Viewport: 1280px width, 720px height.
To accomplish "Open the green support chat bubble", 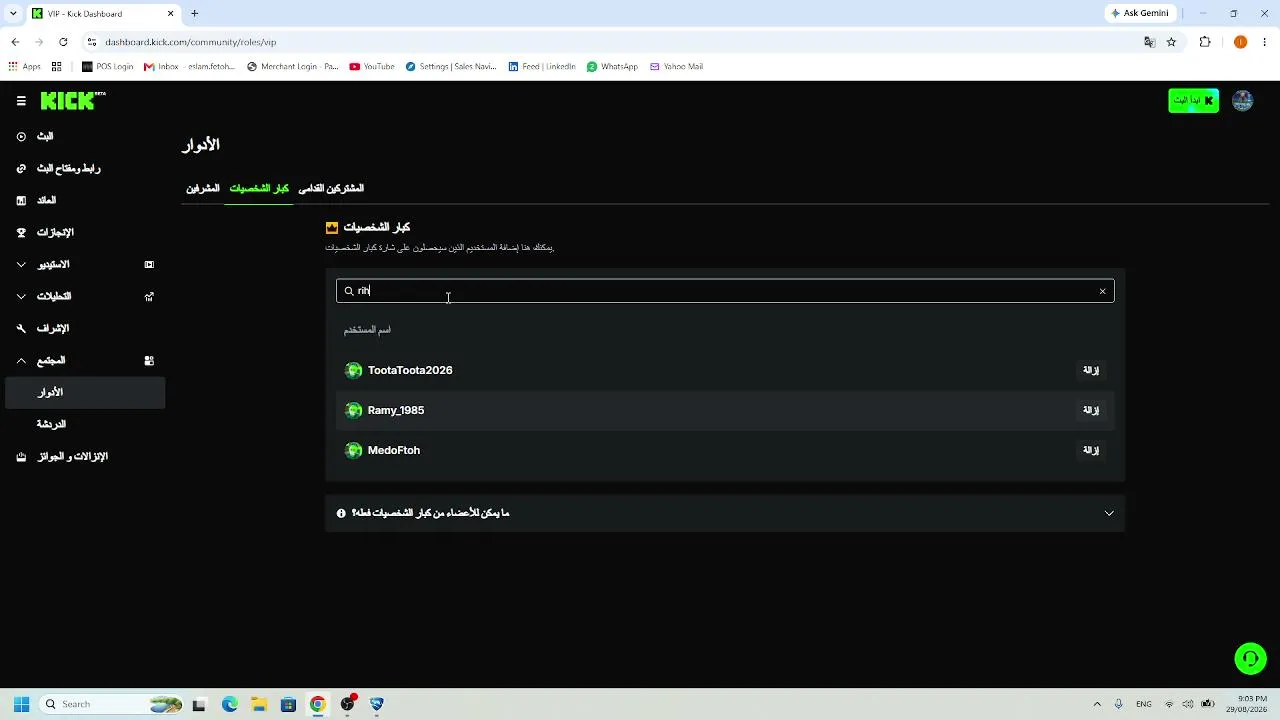I will point(1250,658).
